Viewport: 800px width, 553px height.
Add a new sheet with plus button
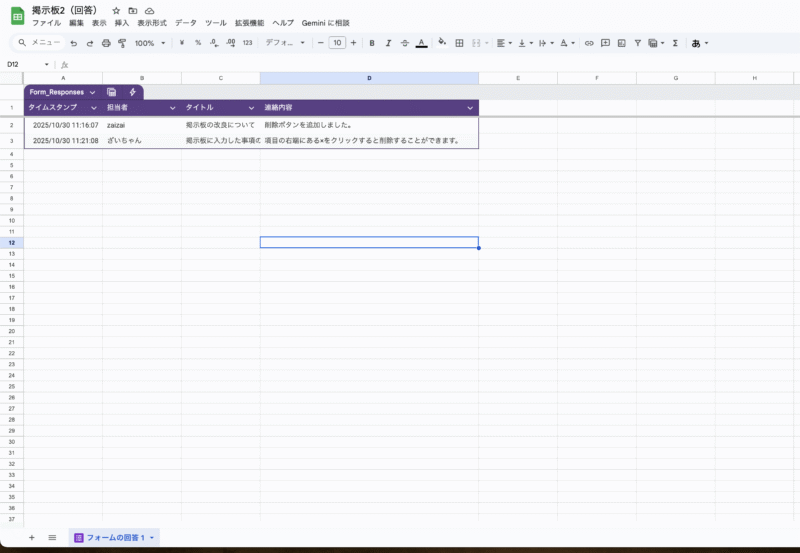point(31,538)
